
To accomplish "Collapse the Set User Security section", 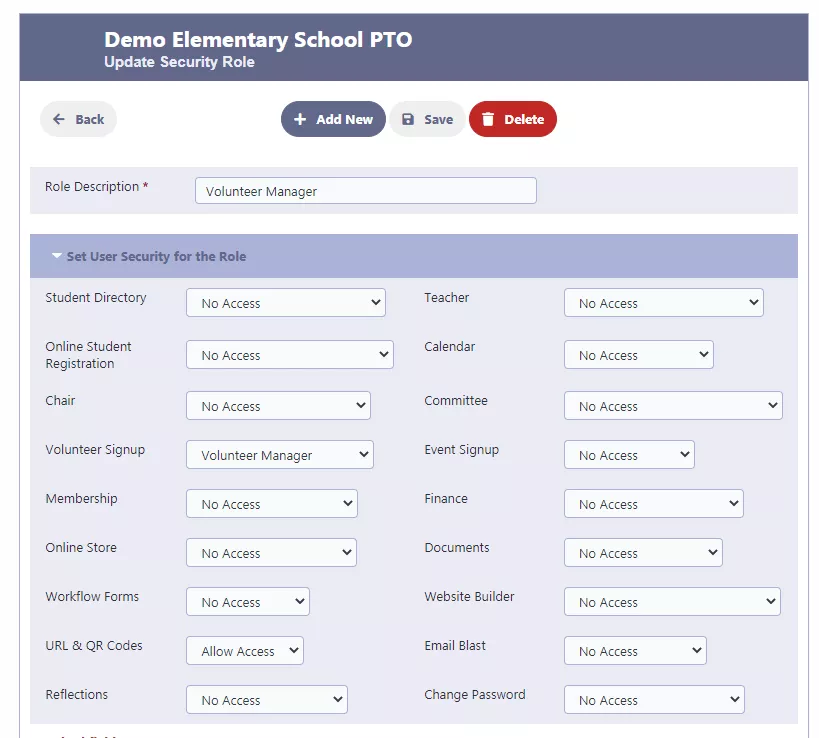I will point(56,256).
